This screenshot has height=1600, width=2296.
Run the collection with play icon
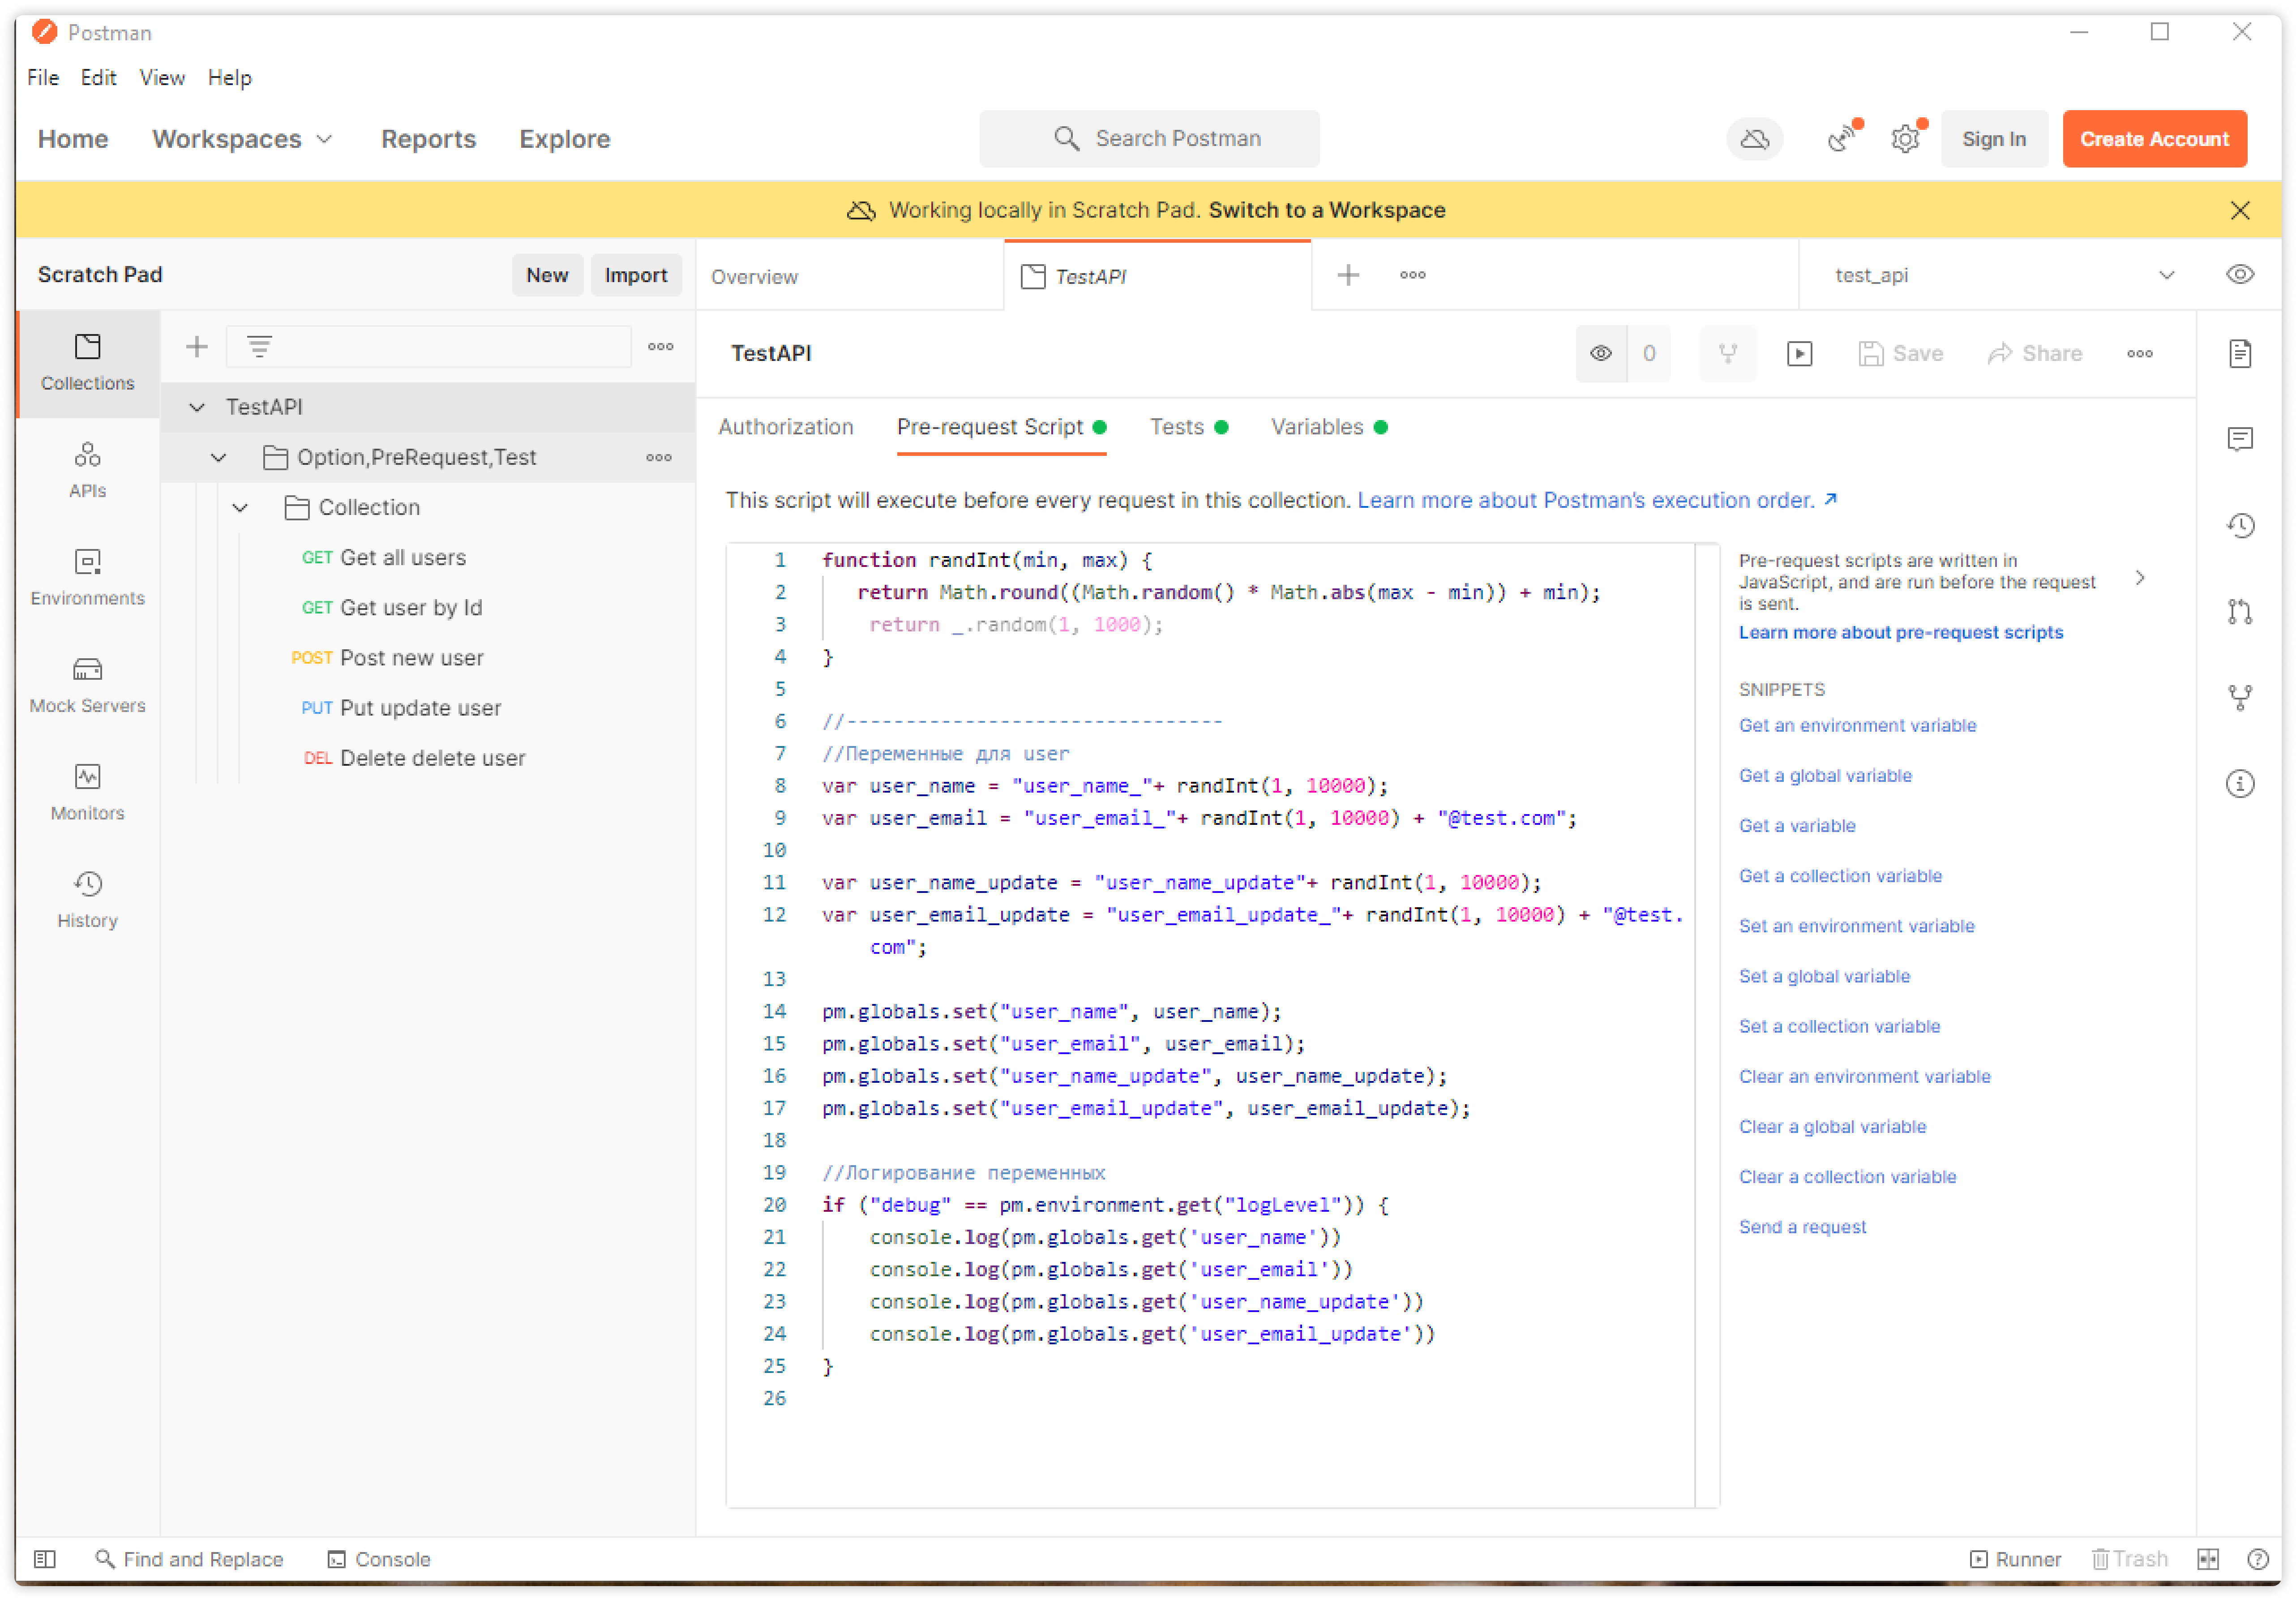(x=1799, y=354)
